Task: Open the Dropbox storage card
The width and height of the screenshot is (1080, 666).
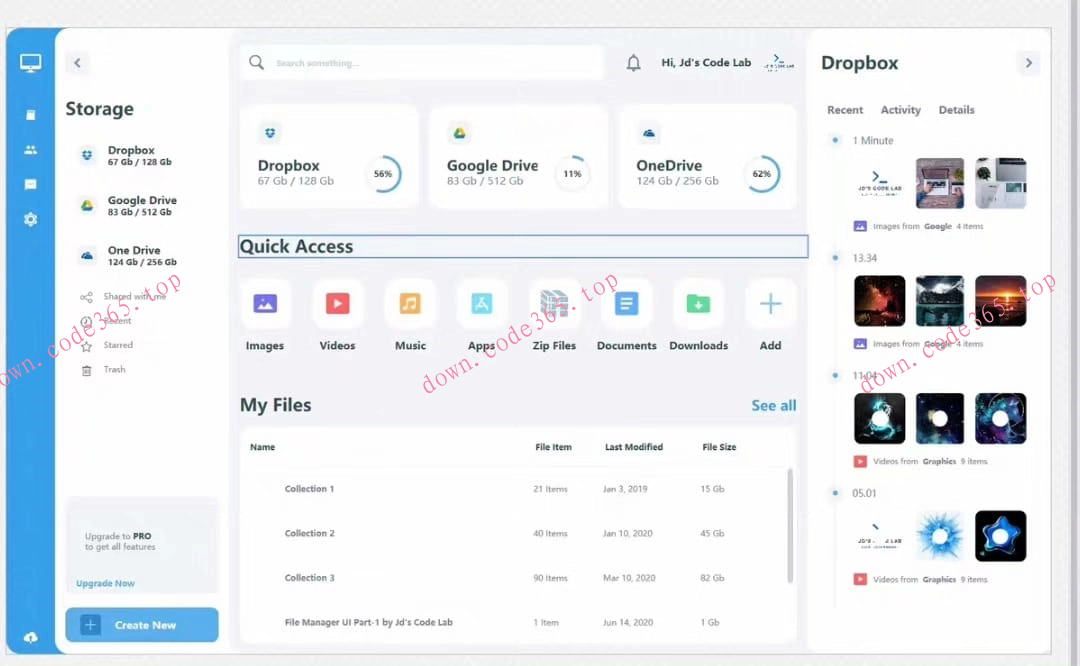Action: (x=329, y=156)
